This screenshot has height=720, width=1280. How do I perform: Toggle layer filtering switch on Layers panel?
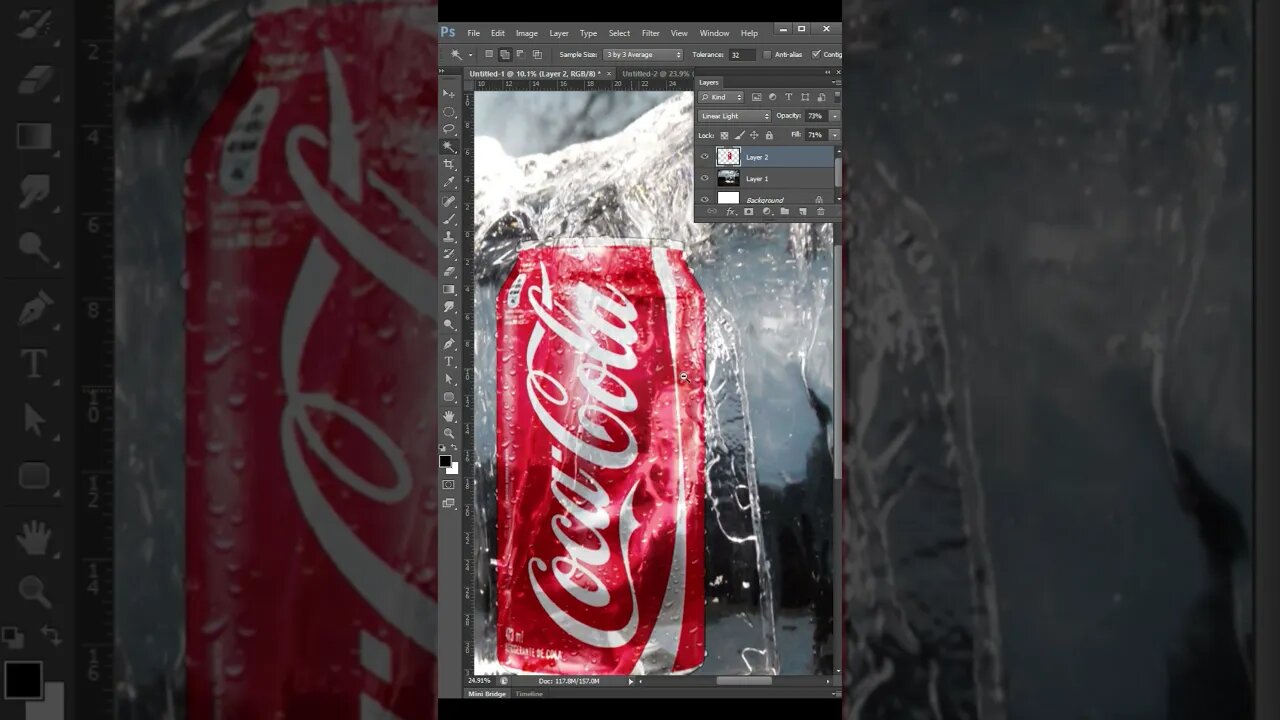(x=837, y=97)
